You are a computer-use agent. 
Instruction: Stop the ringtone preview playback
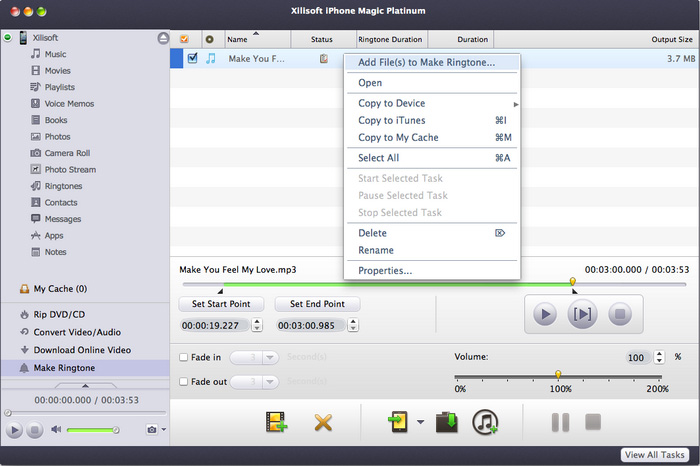click(620, 314)
